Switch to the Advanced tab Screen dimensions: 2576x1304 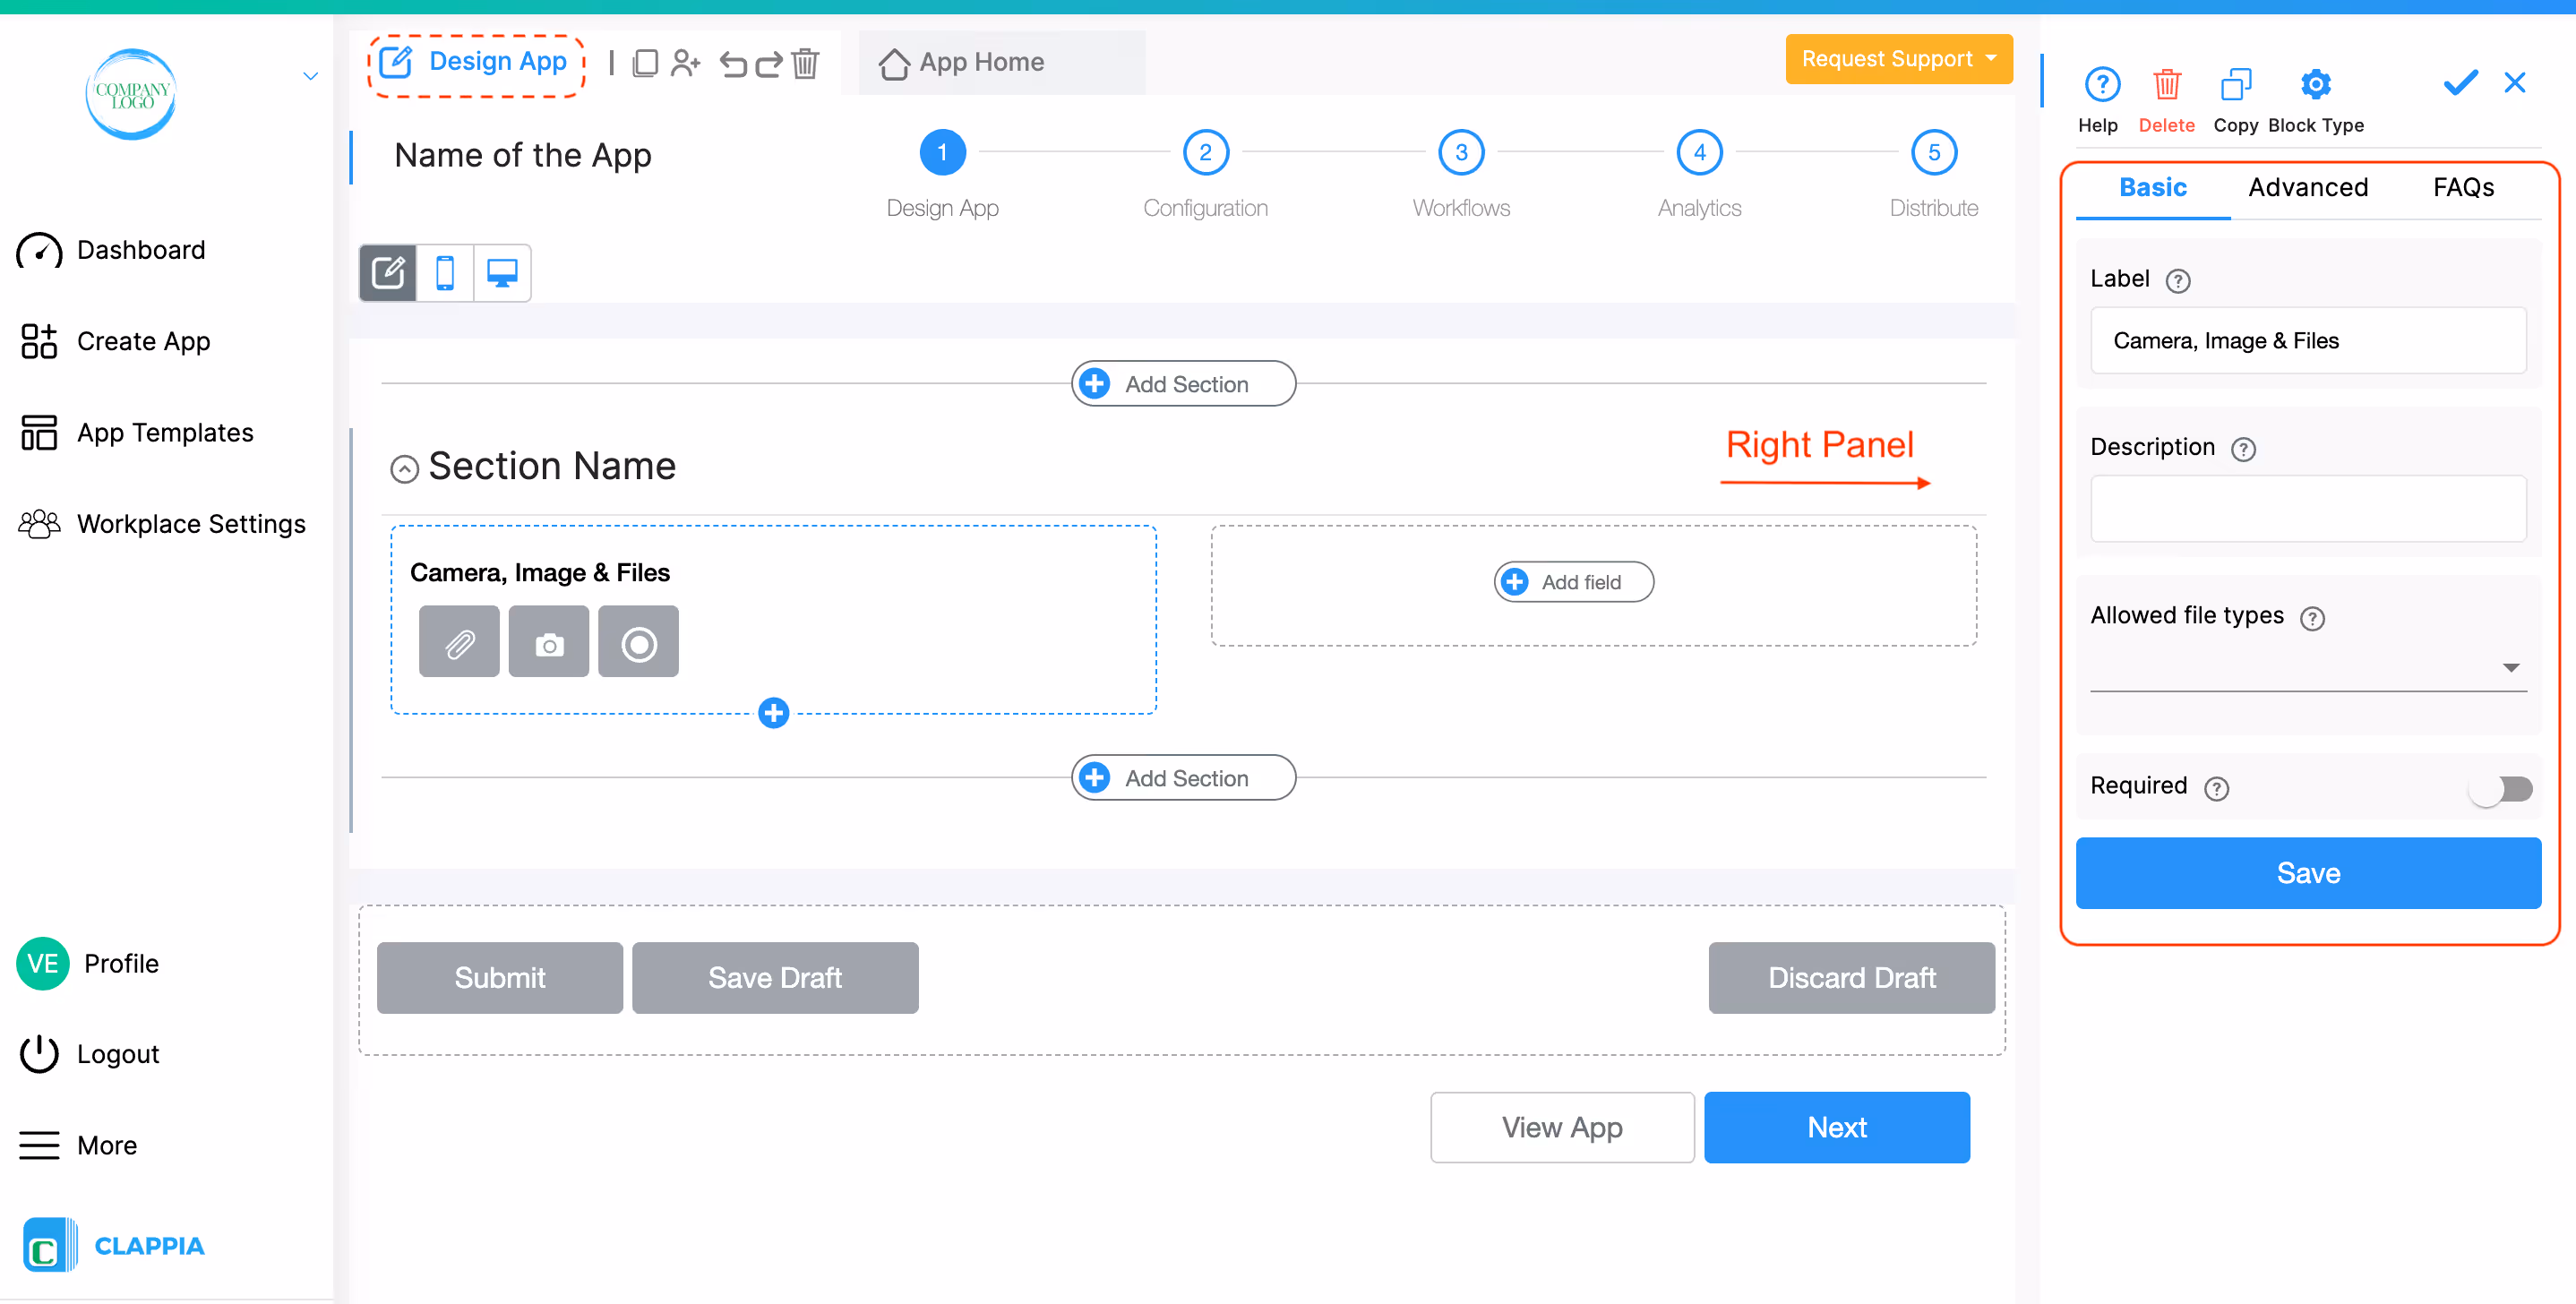click(2308, 187)
